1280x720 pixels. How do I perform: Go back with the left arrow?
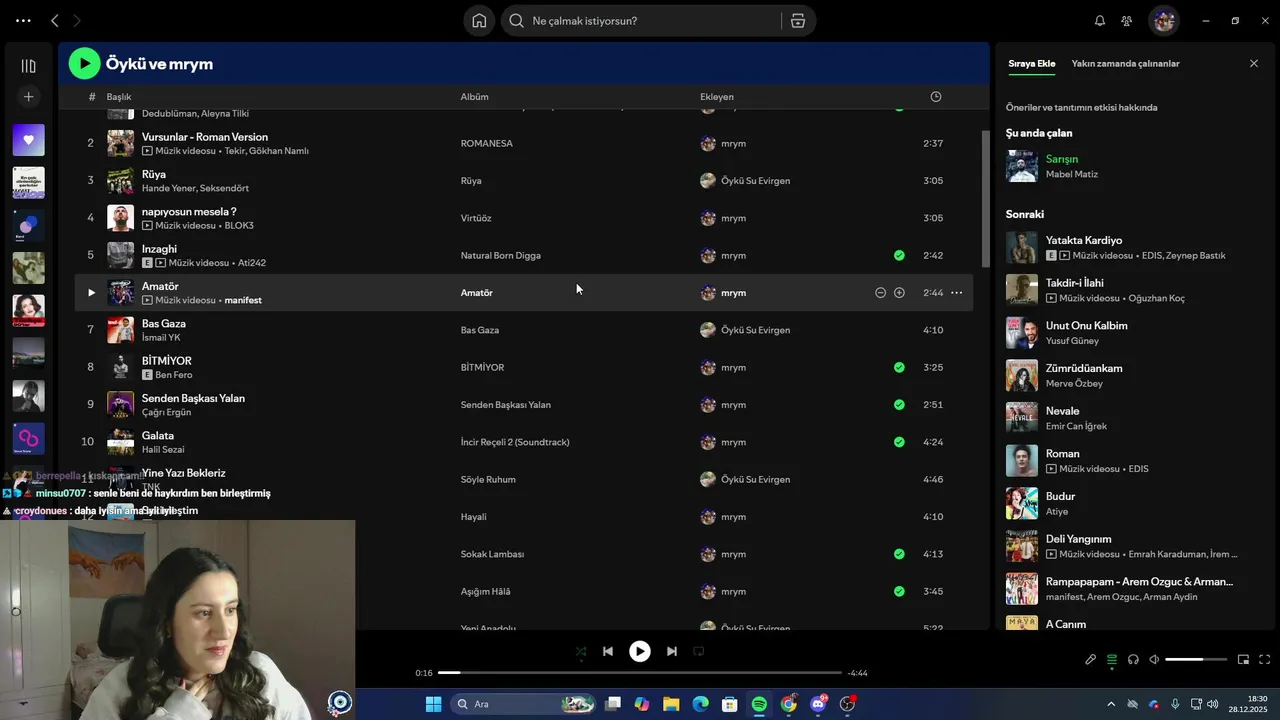point(55,20)
